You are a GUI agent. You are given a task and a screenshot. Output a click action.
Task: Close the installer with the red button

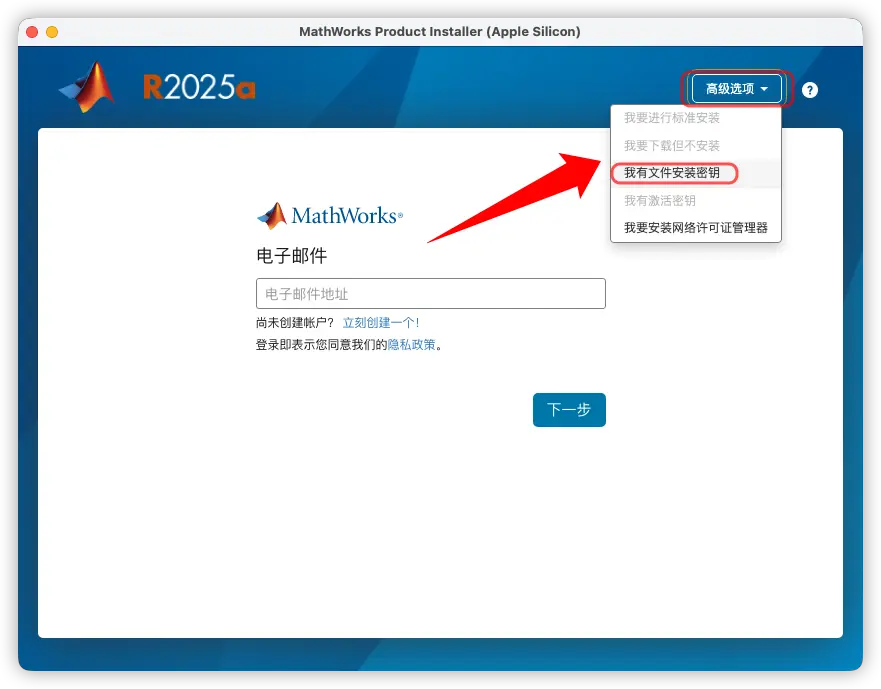click(33, 32)
